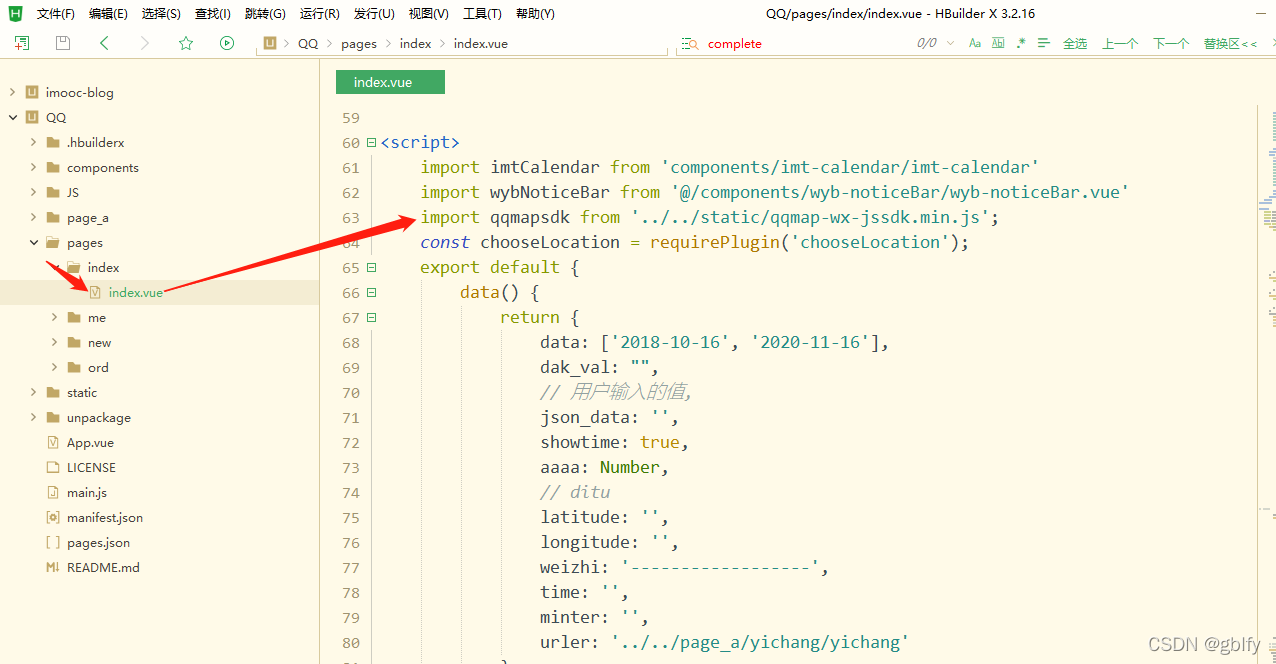The image size is (1276, 664).
Task: Go forward with the right arrow icon
Action: point(145,43)
